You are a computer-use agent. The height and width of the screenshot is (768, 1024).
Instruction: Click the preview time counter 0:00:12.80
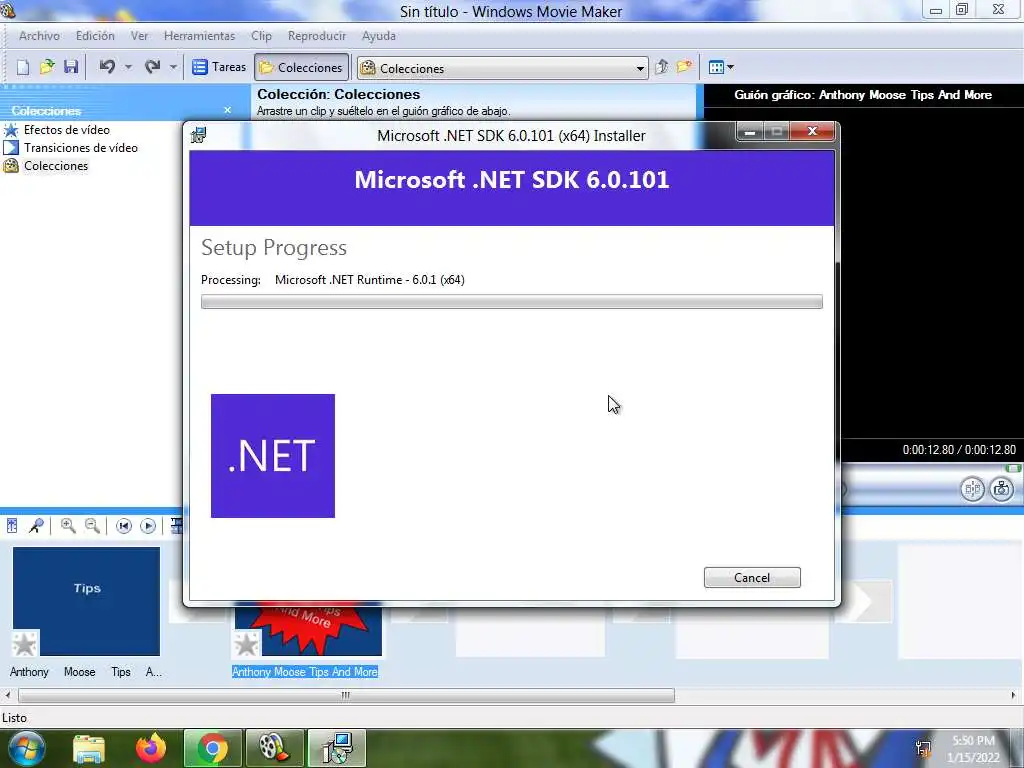coord(959,450)
